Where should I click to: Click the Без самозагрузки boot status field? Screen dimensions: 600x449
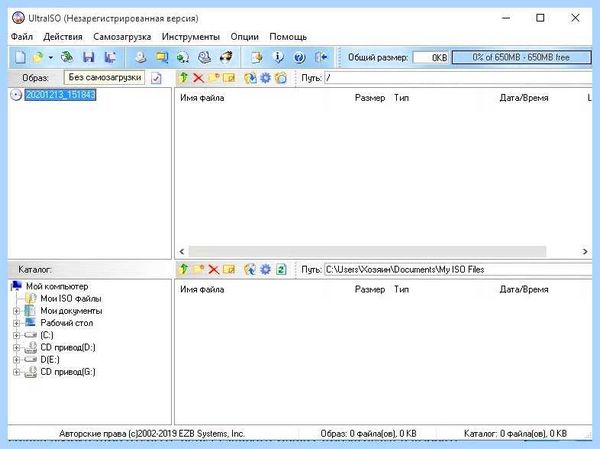104,77
